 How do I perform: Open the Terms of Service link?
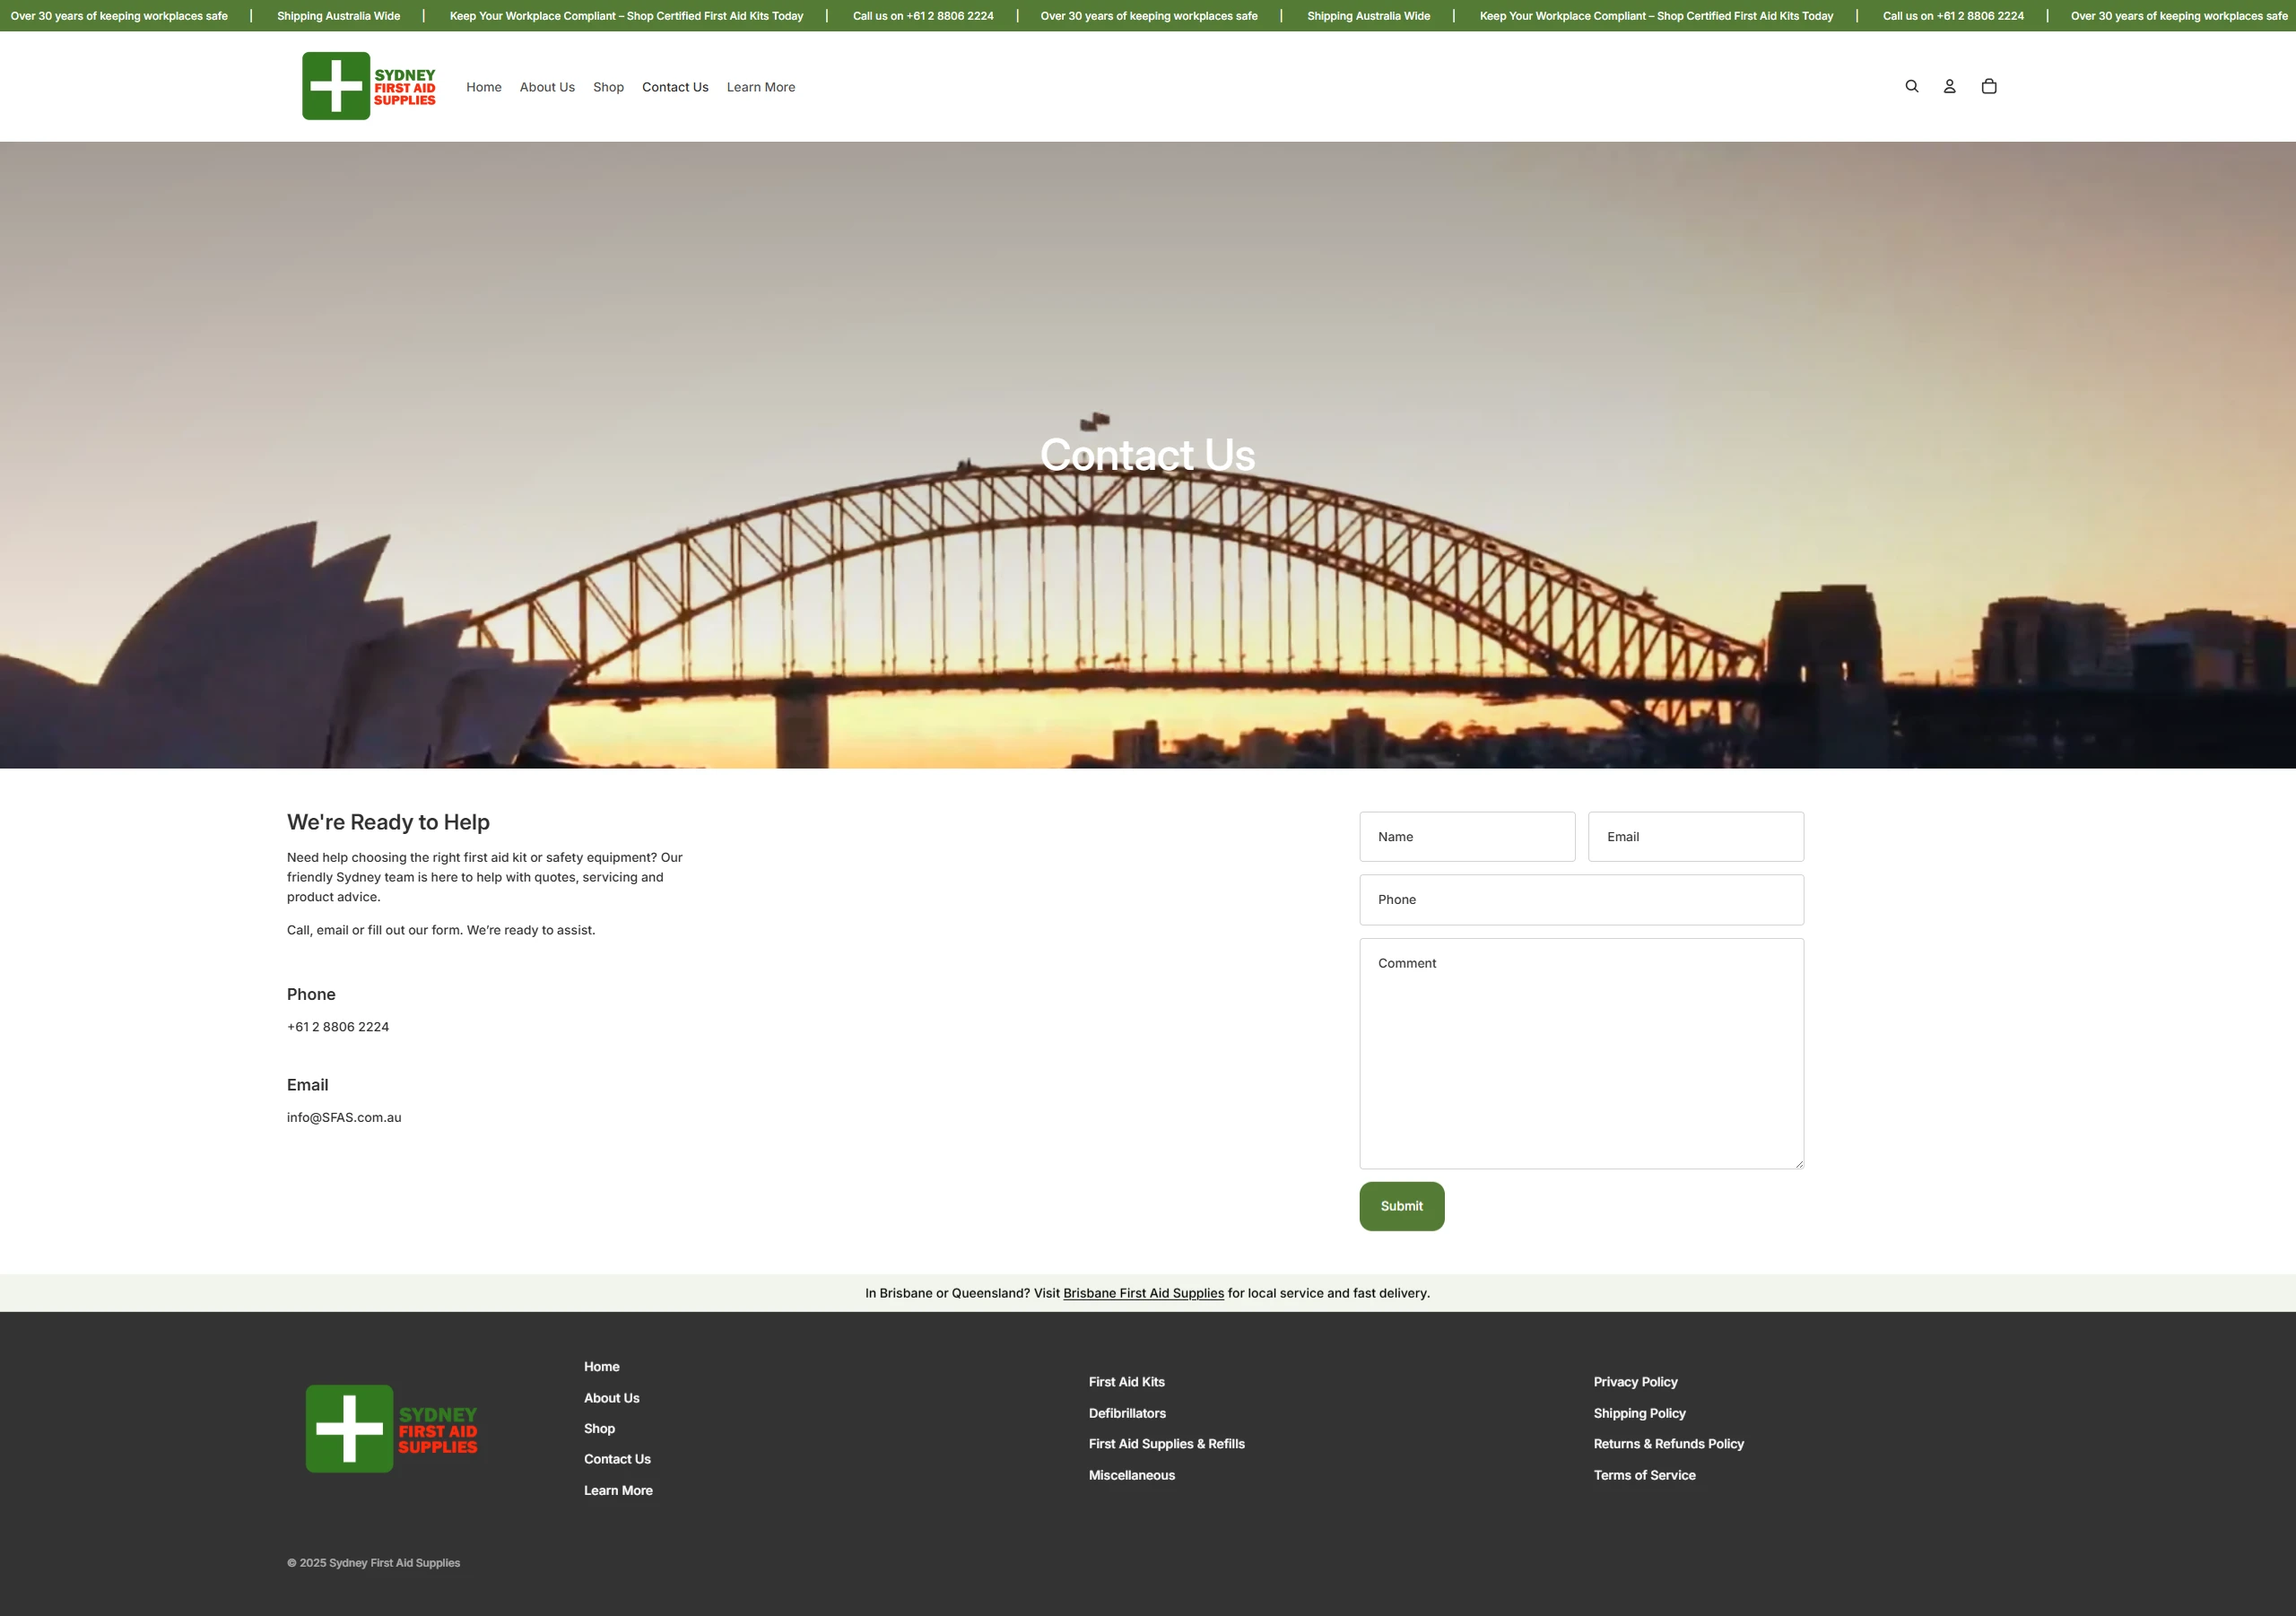pos(1644,1475)
